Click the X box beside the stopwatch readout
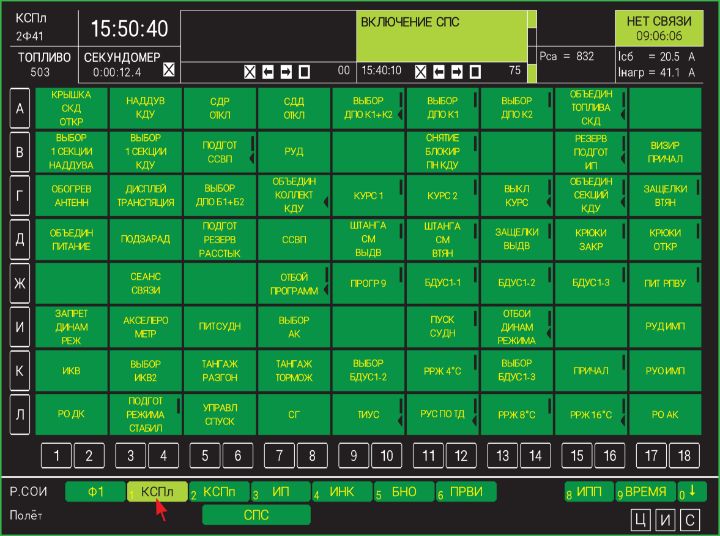Image resolution: width=720 pixels, height=536 pixels. click(168, 70)
